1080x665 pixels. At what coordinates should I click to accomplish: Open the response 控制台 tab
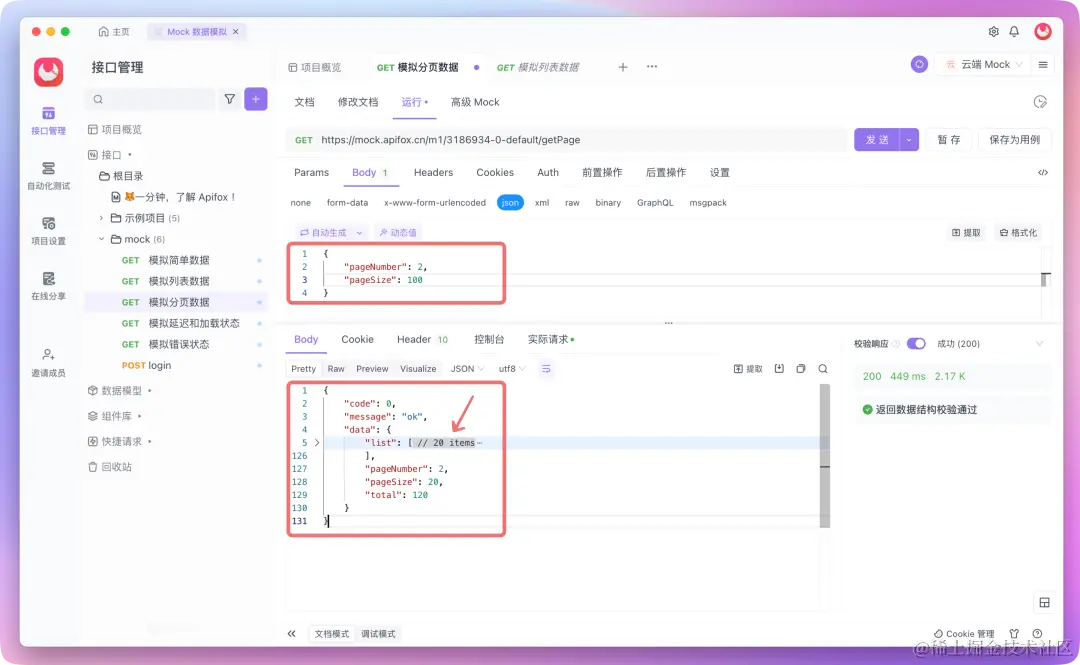tap(489, 339)
